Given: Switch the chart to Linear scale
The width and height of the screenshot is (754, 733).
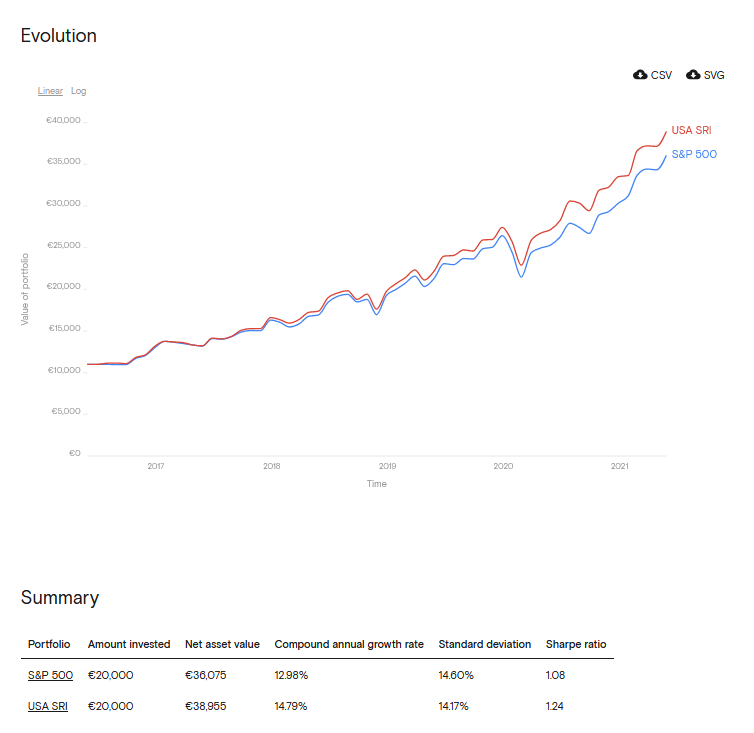Looking at the screenshot, I should 50,91.
